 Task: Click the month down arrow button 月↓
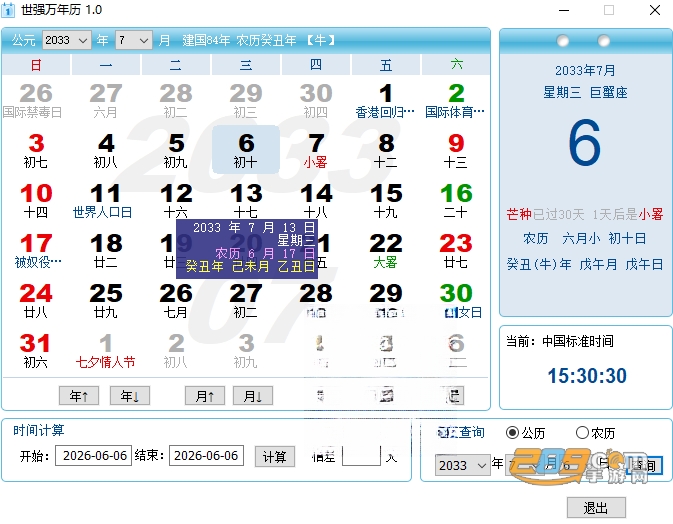(x=253, y=396)
